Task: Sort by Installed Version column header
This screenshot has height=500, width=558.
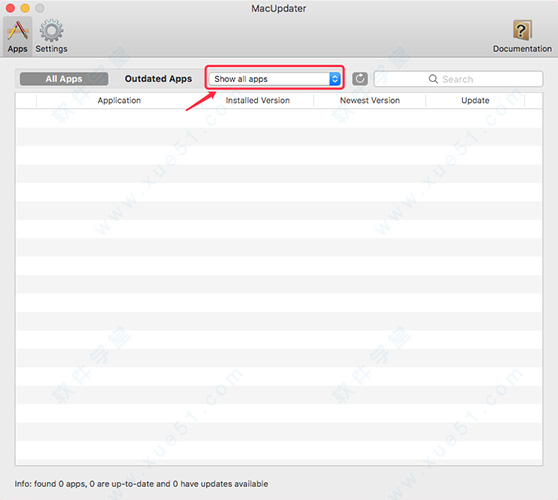Action: click(x=258, y=100)
